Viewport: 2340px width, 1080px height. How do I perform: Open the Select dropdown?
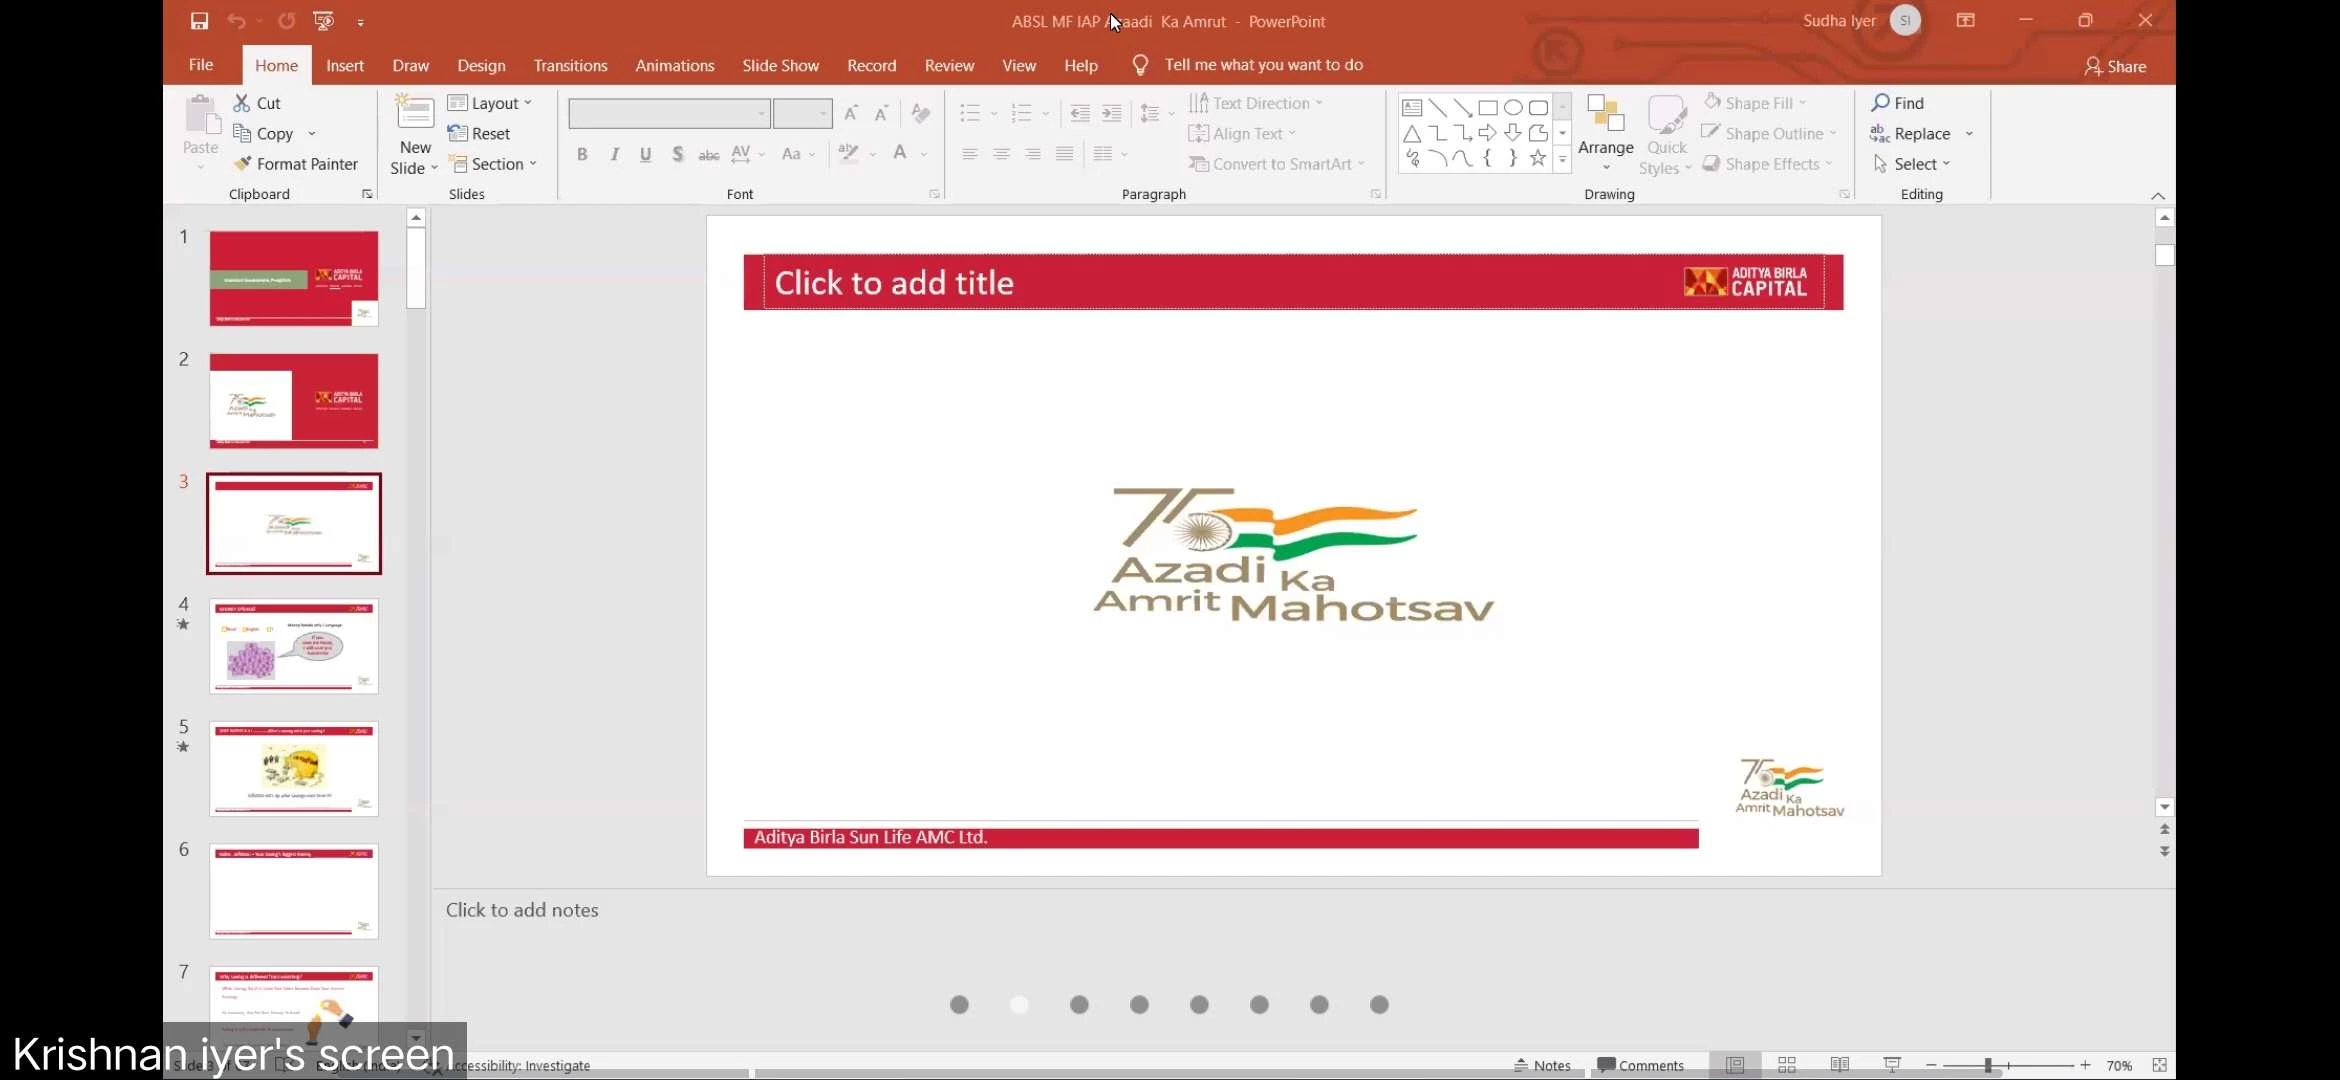pyautogui.click(x=1912, y=164)
